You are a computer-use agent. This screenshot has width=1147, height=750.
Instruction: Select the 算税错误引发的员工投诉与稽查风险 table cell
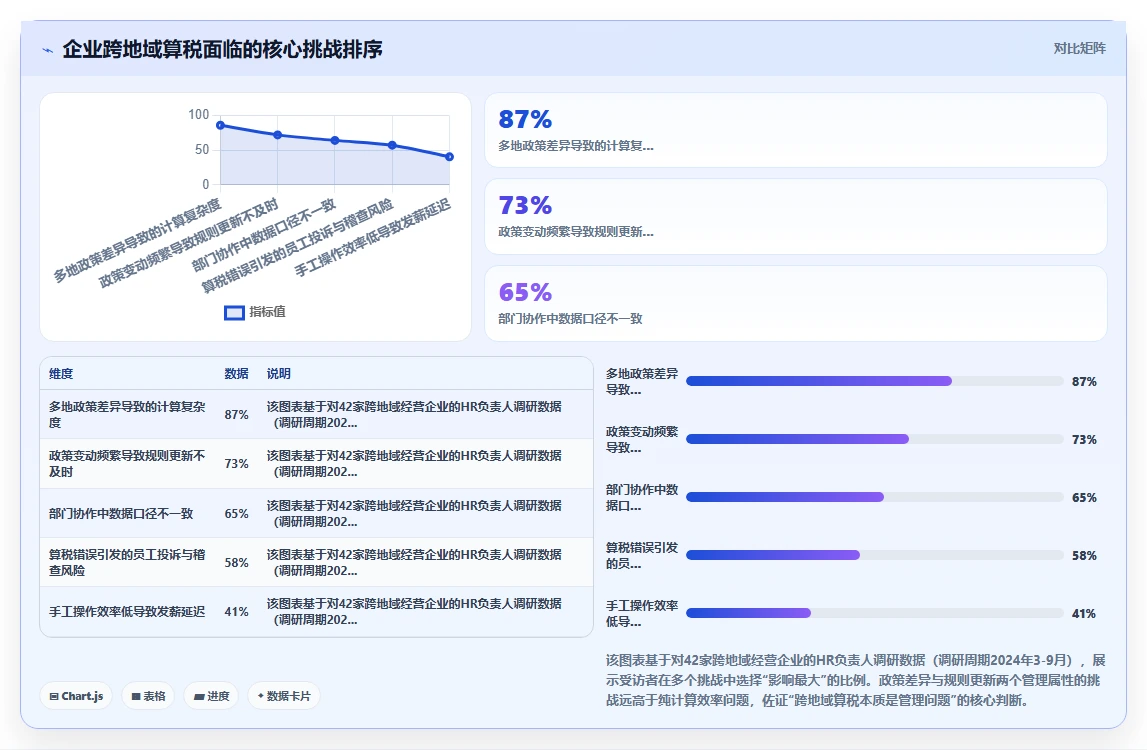128,562
